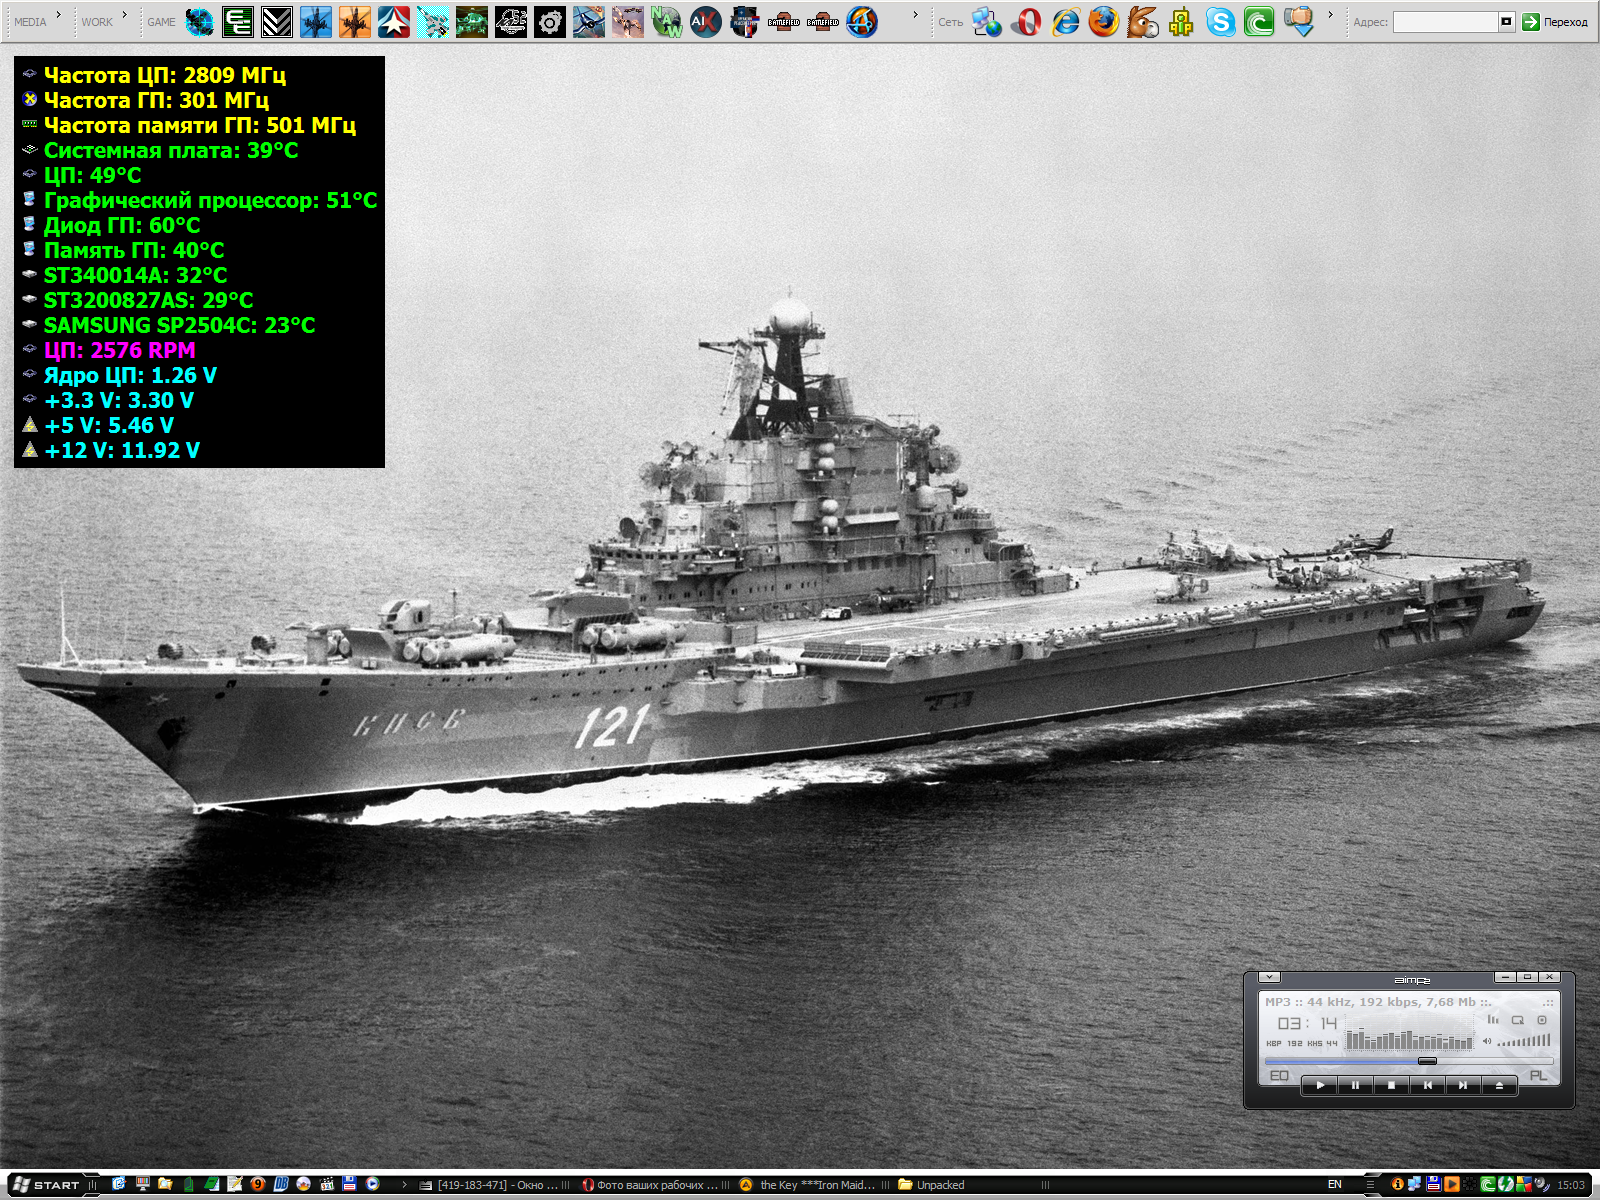Click the Адрес address input field
Screen dimensions: 1600x1200
[1445, 22]
